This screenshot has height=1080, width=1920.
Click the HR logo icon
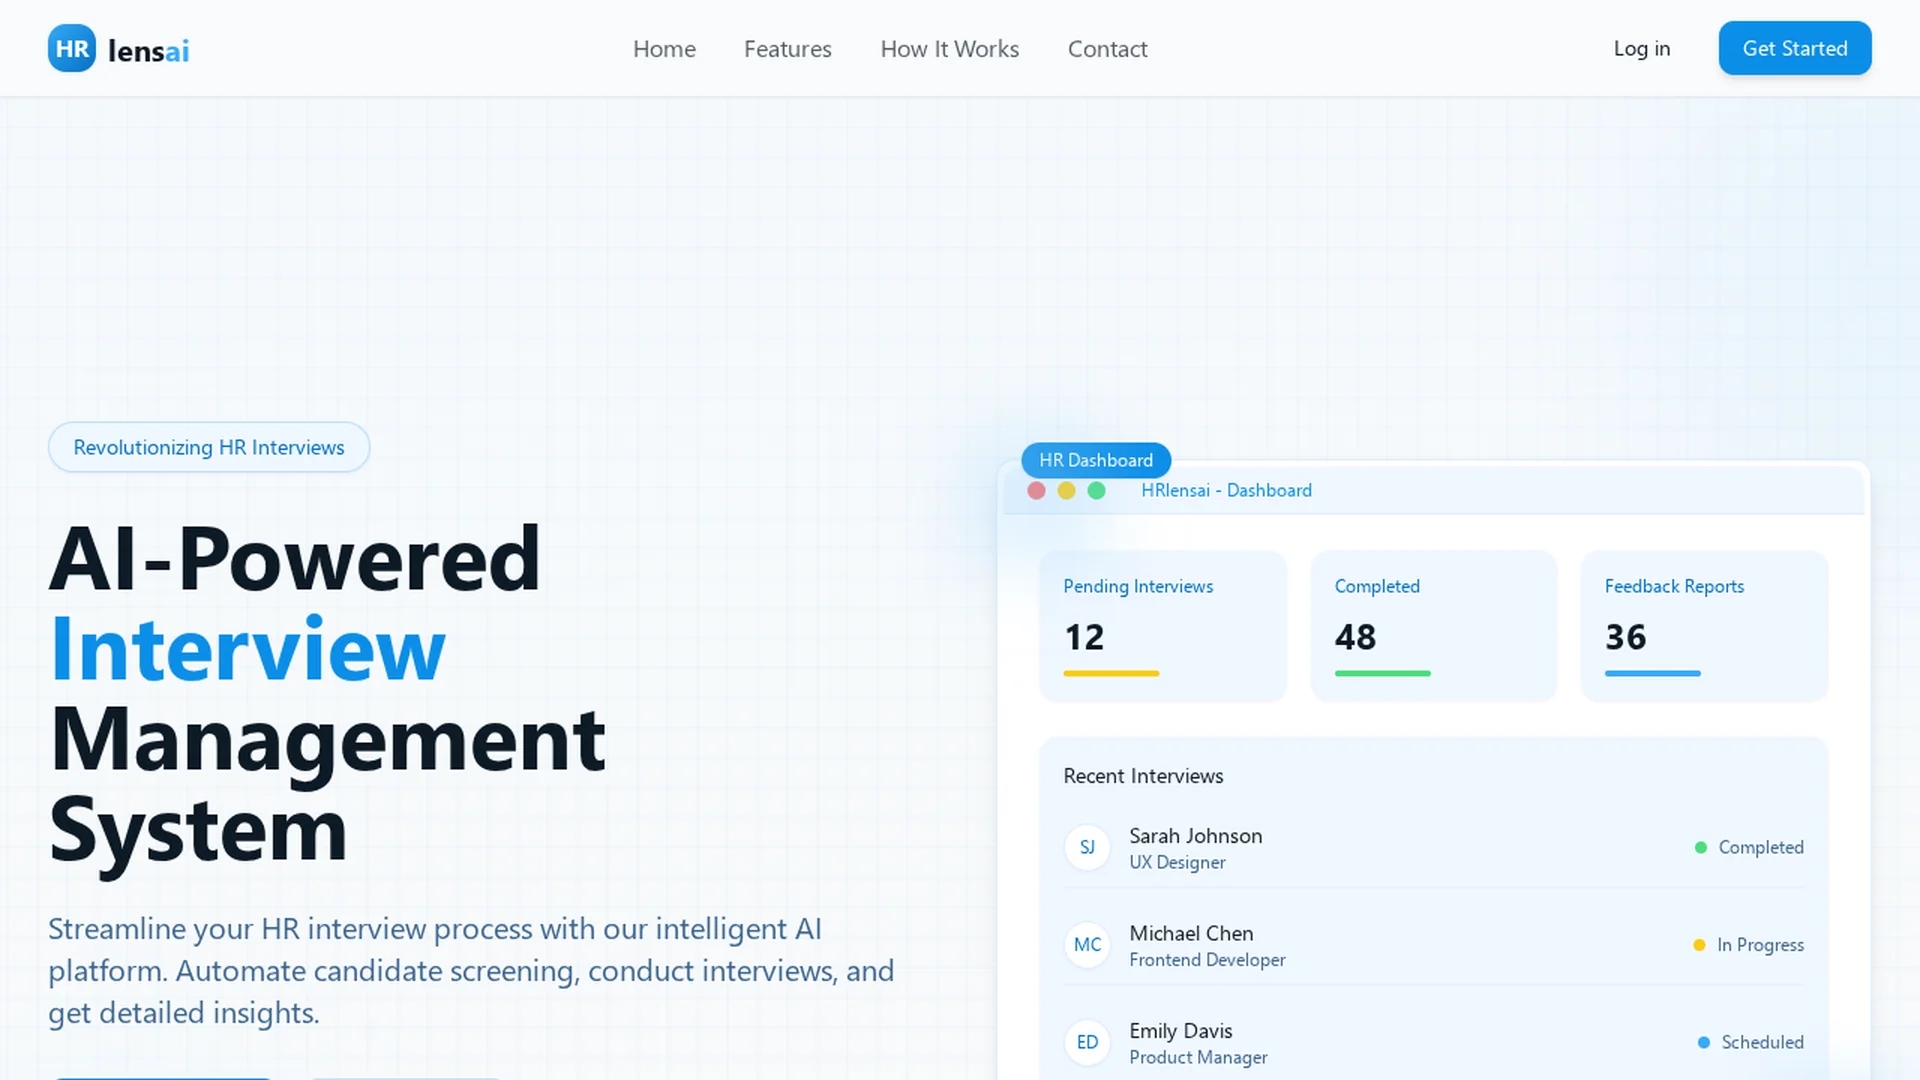click(x=72, y=48)
